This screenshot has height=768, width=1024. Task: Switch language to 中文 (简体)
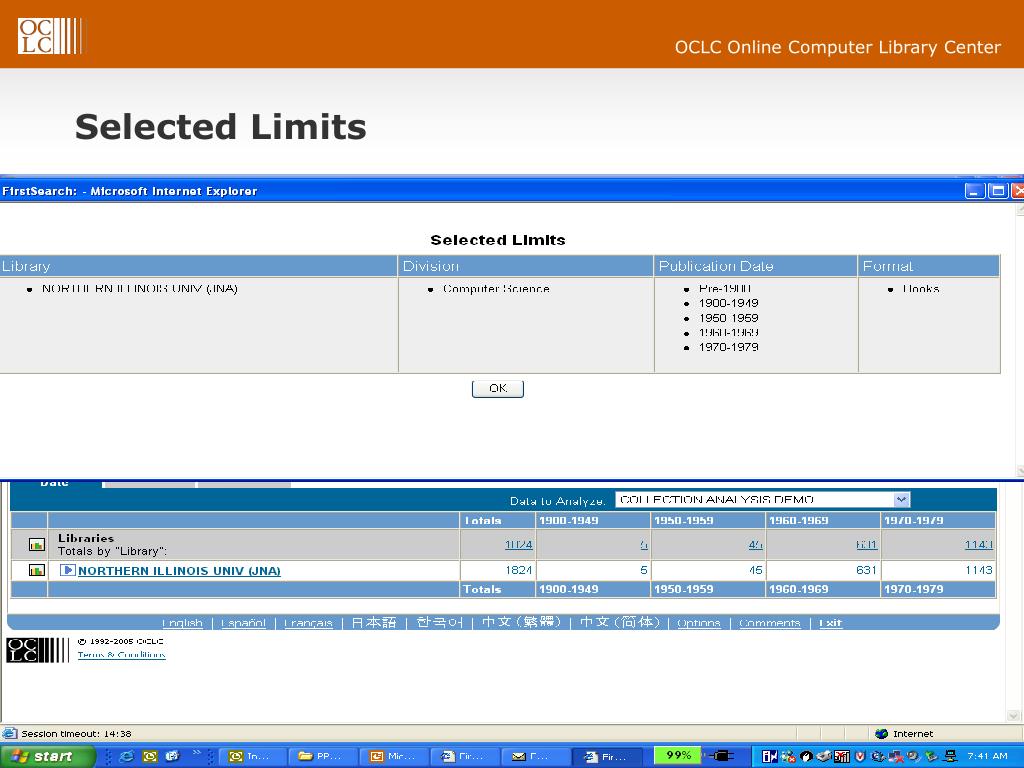point(620,622)
